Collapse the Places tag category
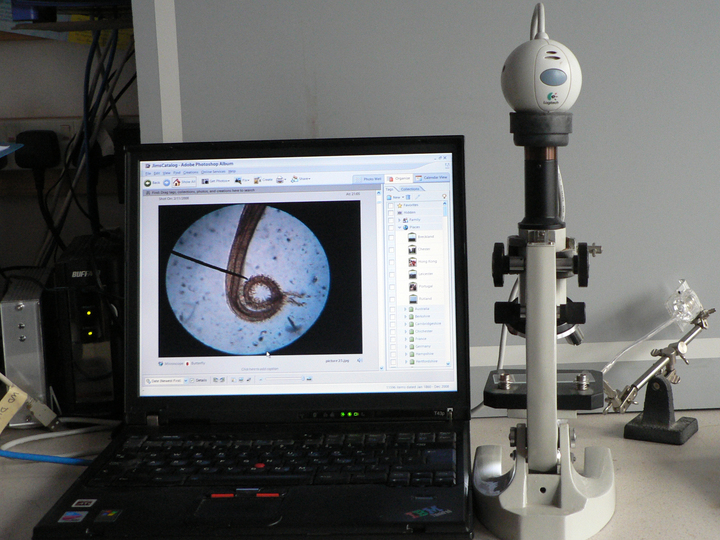Image resolution: width=720 pixels, height=540 pixels. tap(399, 228)
